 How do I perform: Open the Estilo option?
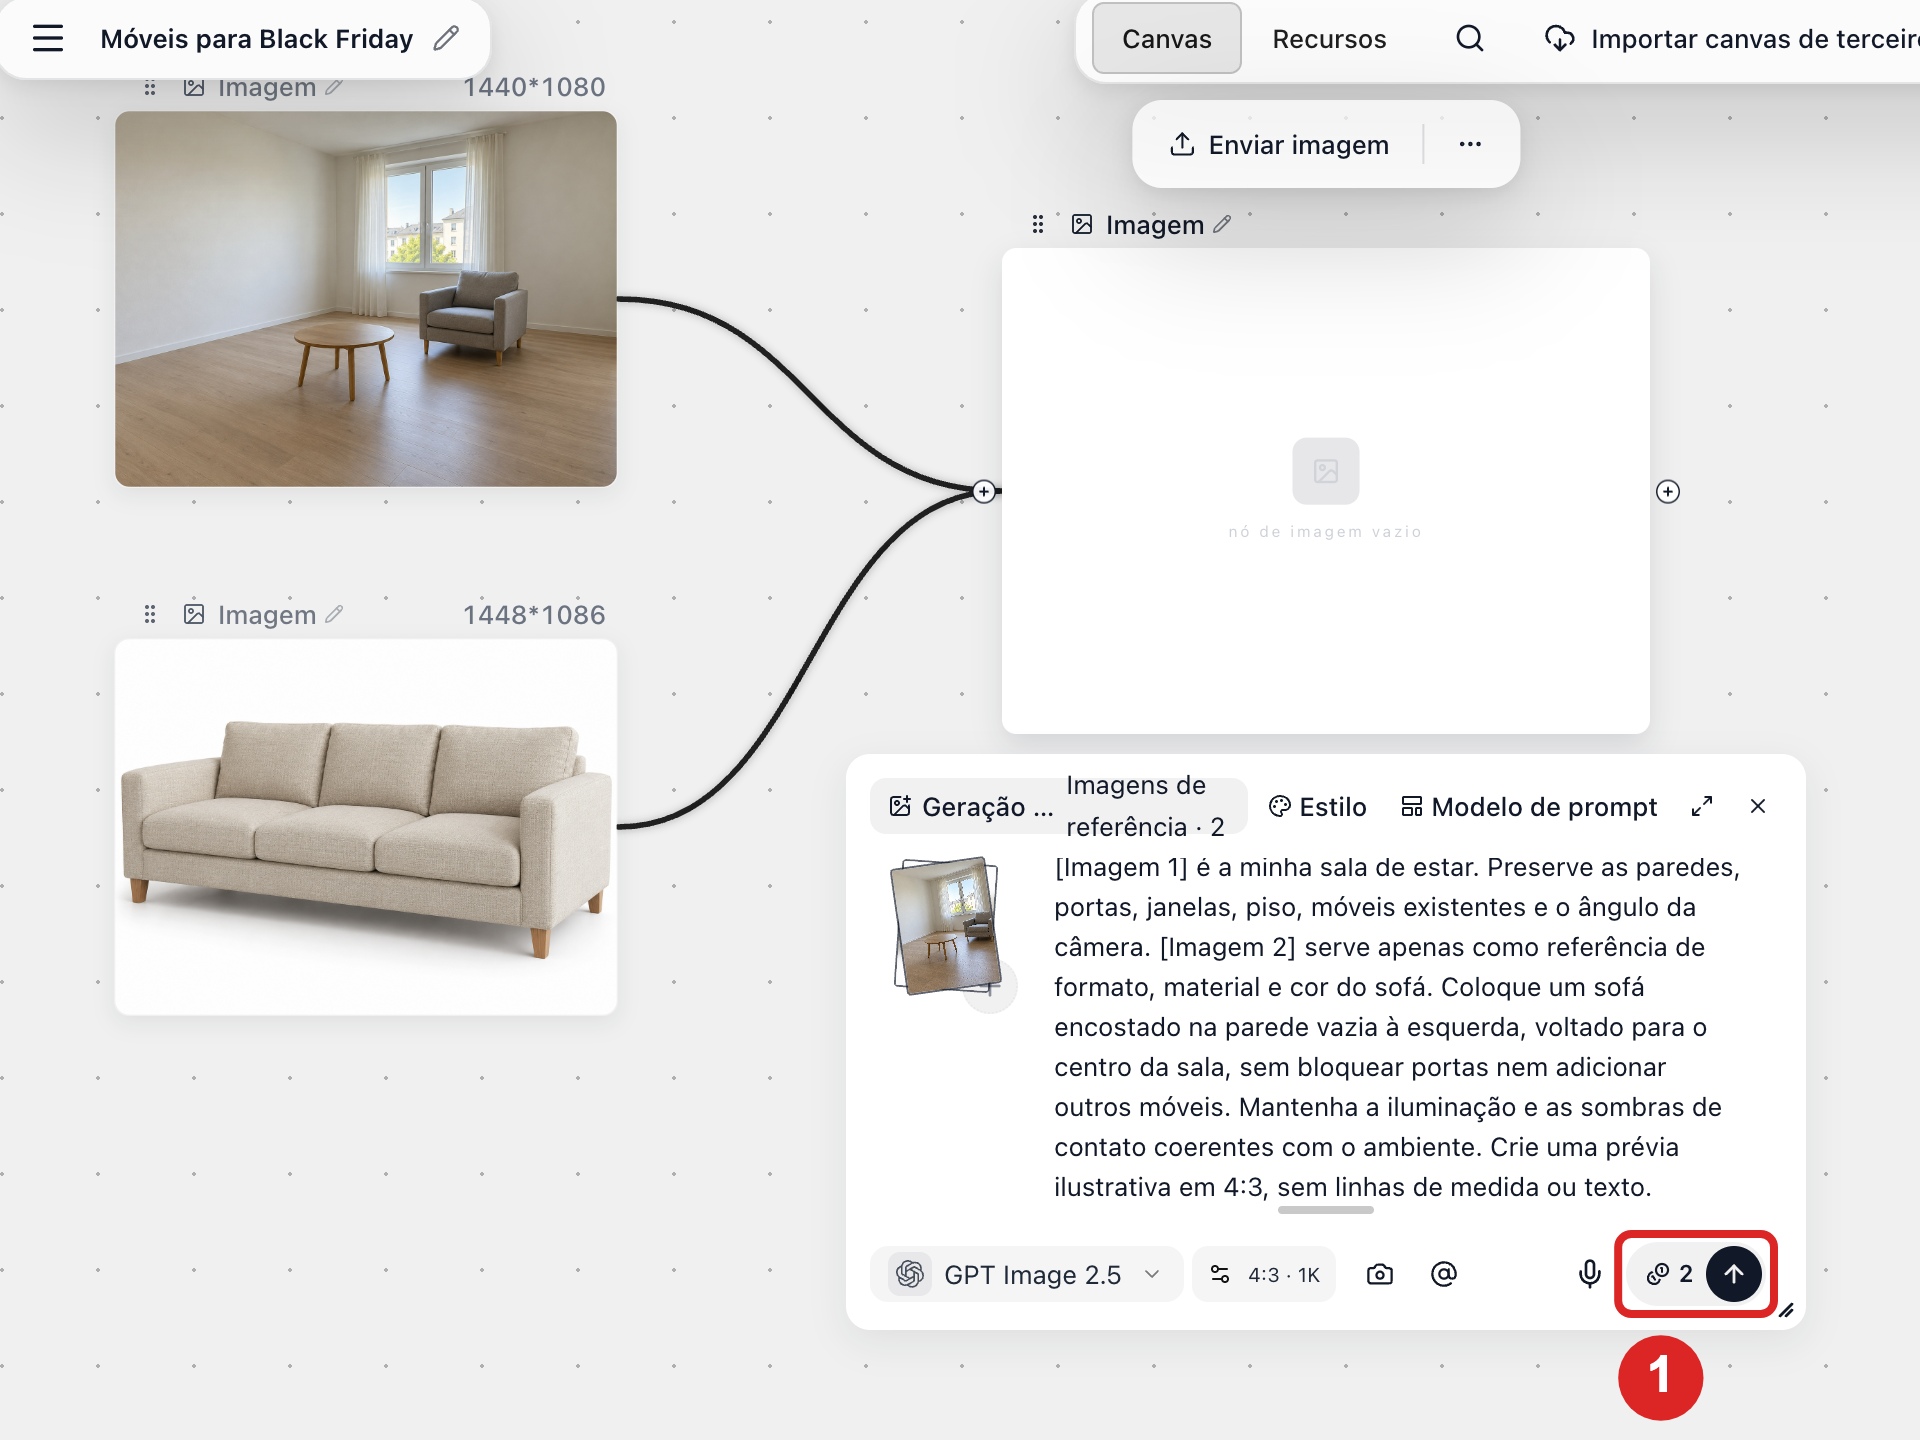coord(1317,806)
